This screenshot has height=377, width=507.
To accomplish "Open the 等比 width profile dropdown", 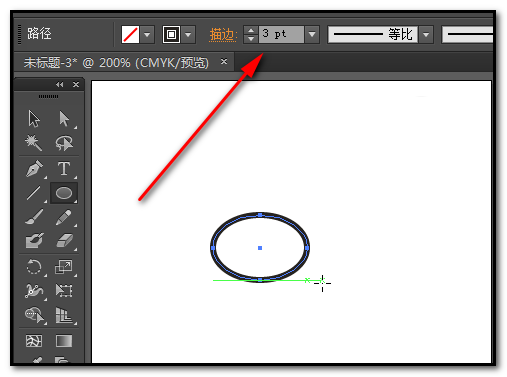I will 426,34.
